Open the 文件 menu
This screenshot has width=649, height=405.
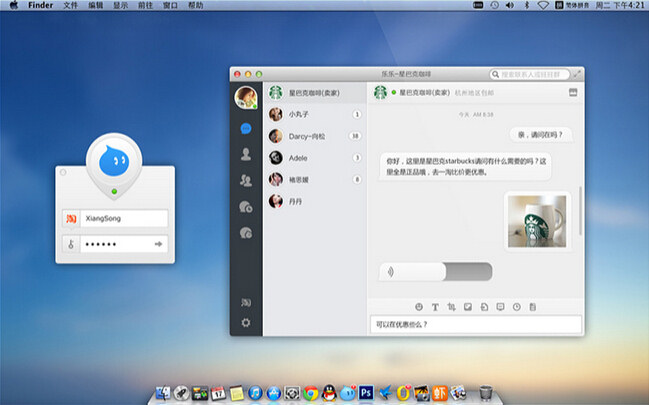70,5
